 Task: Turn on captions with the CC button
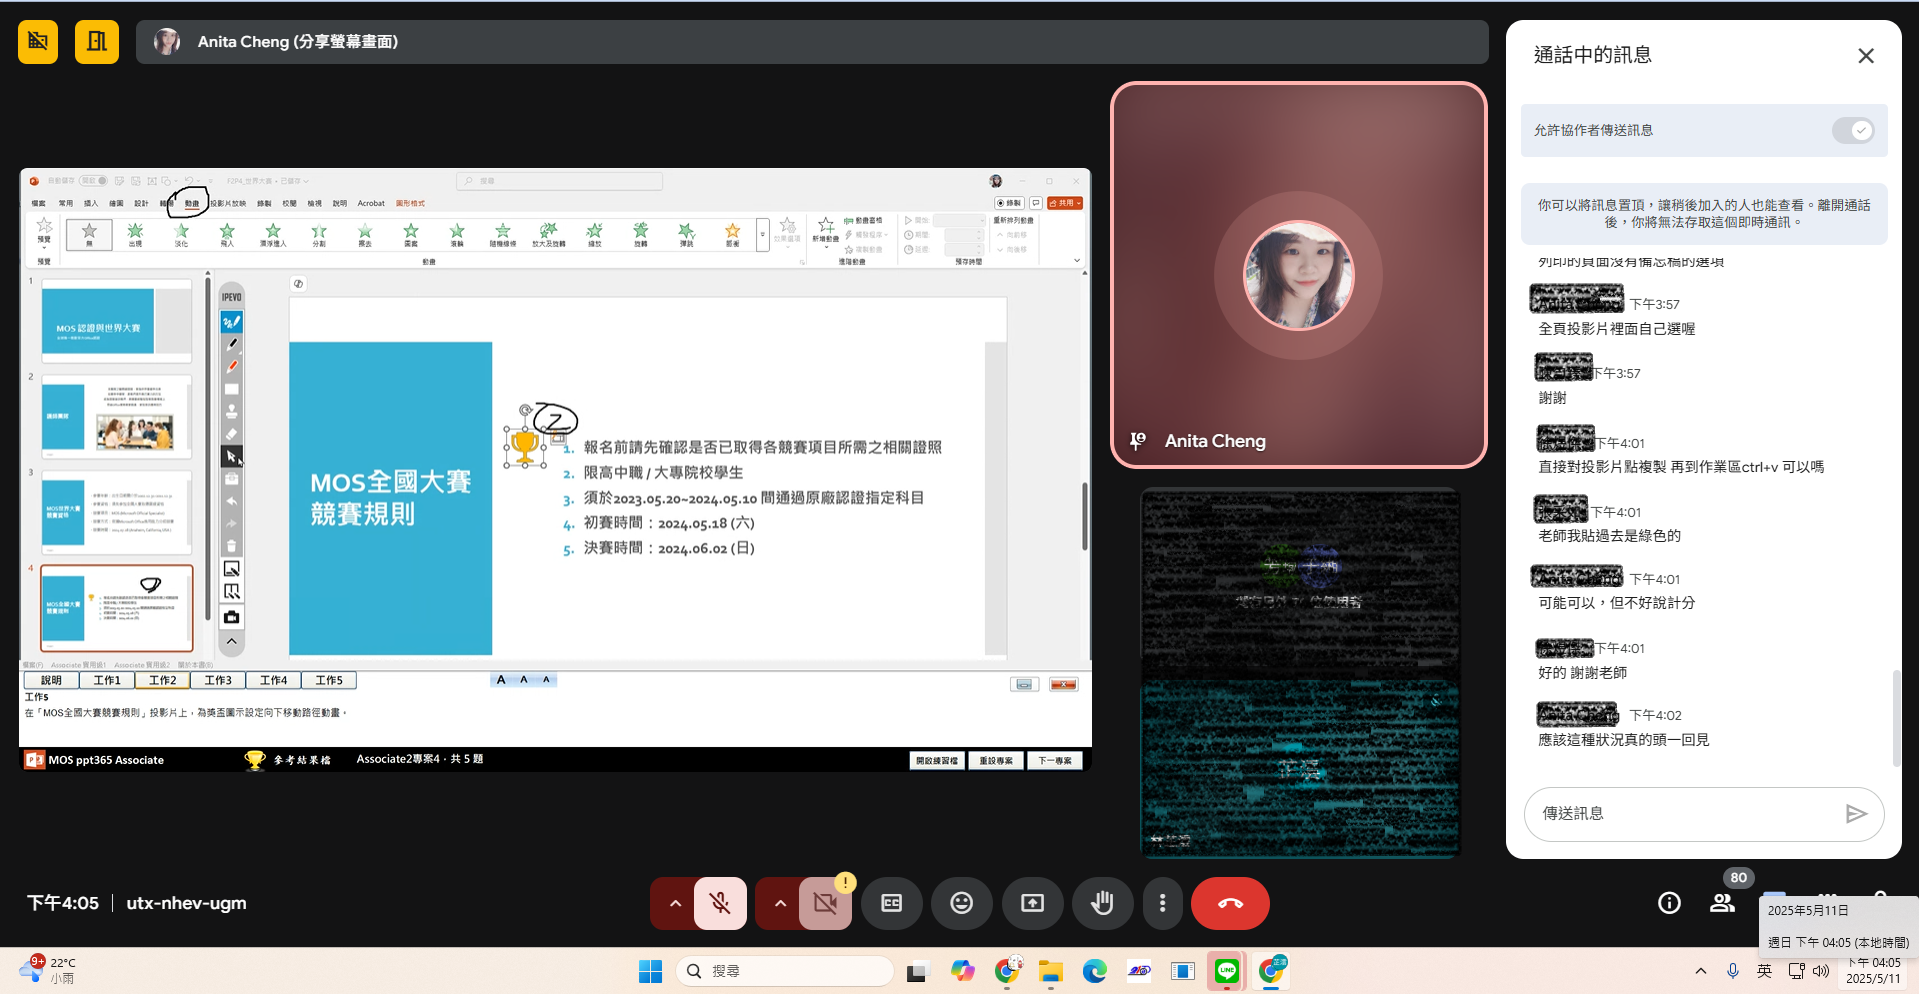(891, 903)
